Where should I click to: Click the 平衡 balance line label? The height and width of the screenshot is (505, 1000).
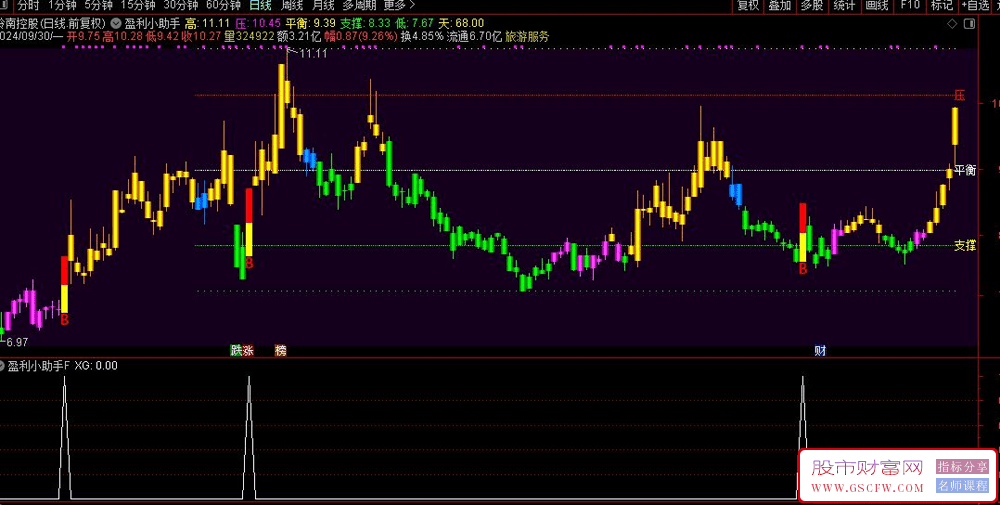pos(965,170)
